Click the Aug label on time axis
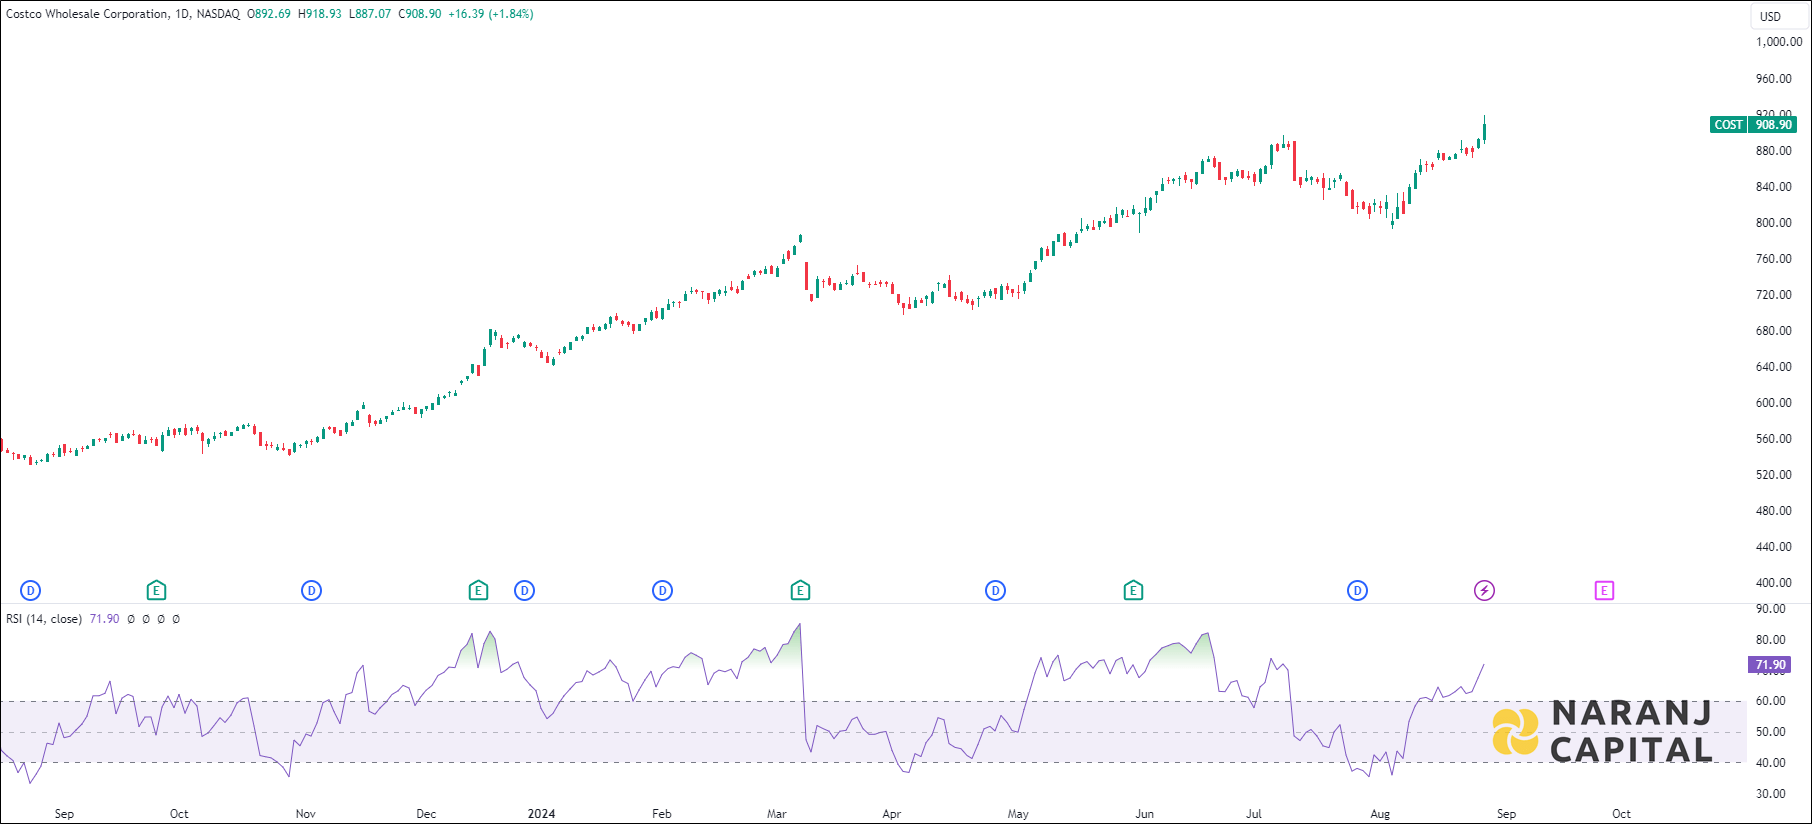This screenshot has width=1812, height=824. (1380, 814)
